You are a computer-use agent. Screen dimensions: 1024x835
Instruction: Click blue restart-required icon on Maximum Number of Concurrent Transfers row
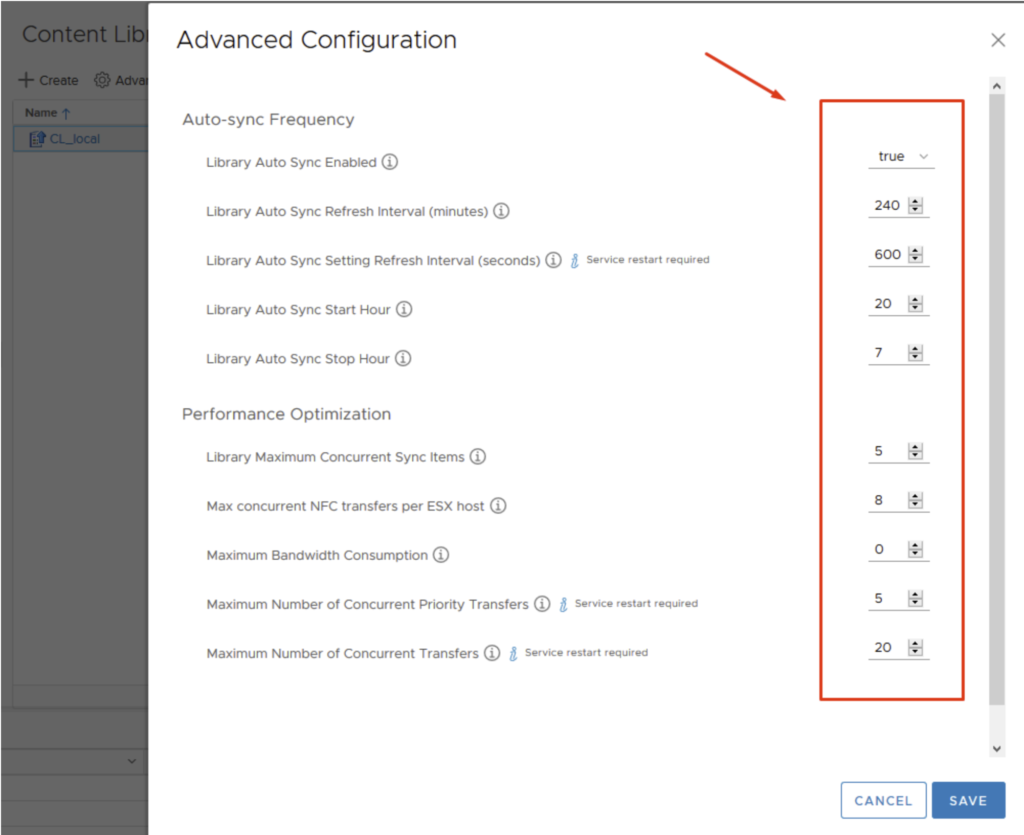click(x=513, y=653)
